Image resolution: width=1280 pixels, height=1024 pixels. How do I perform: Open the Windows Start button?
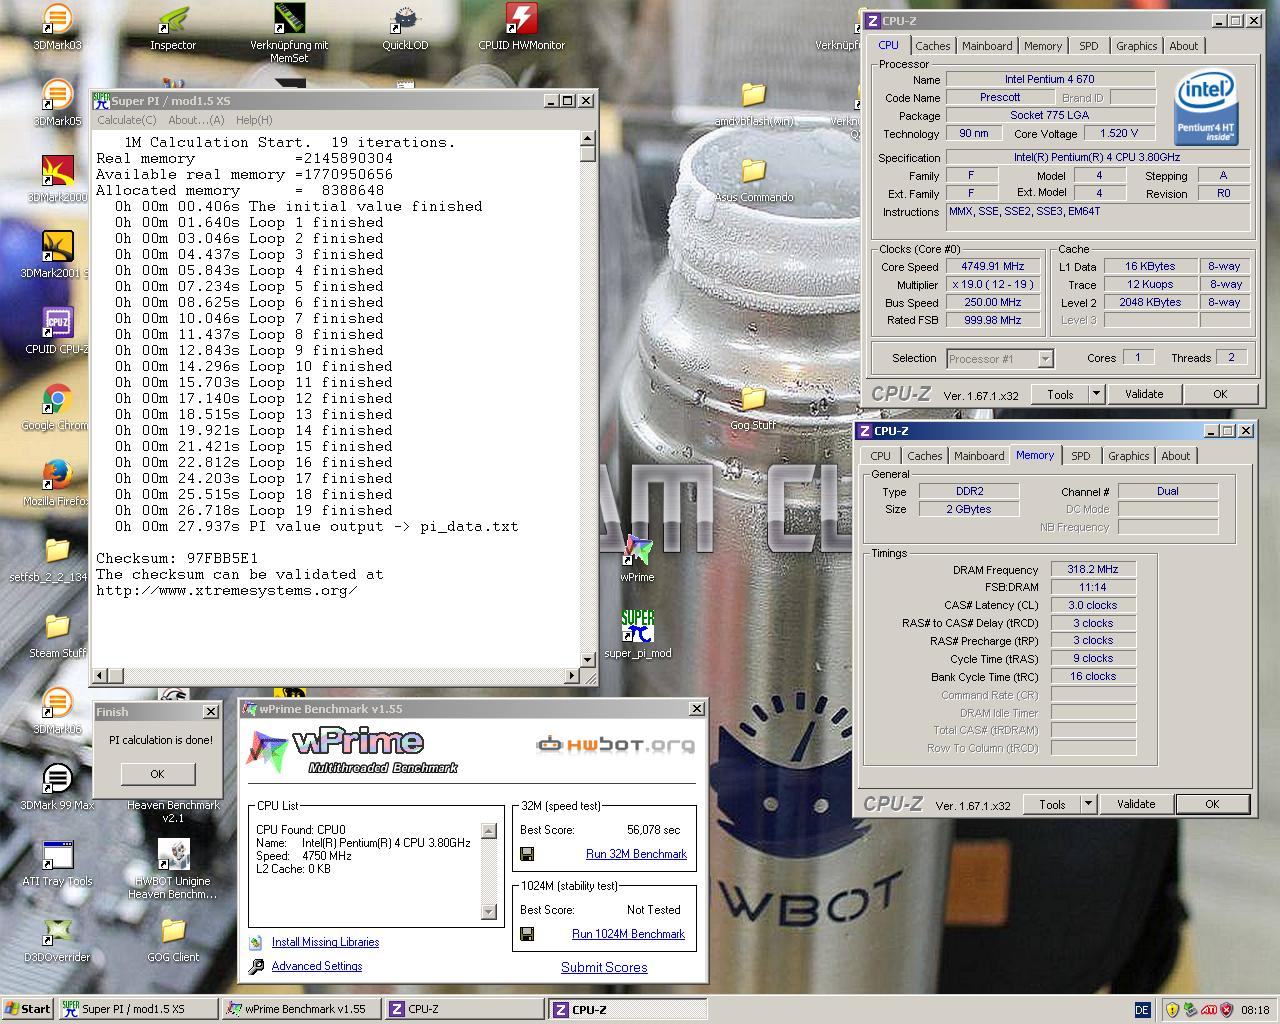click(27, 1009)
